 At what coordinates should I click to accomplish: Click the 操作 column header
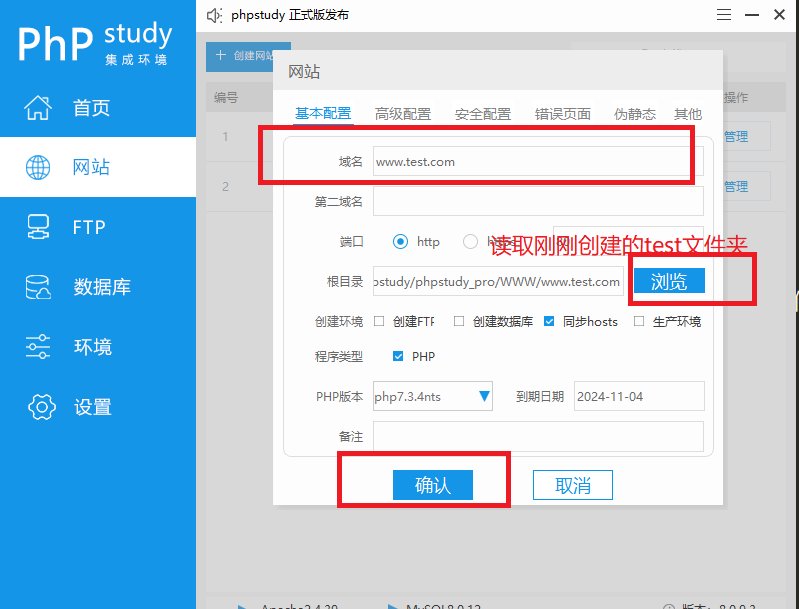[x=736, y=97]
